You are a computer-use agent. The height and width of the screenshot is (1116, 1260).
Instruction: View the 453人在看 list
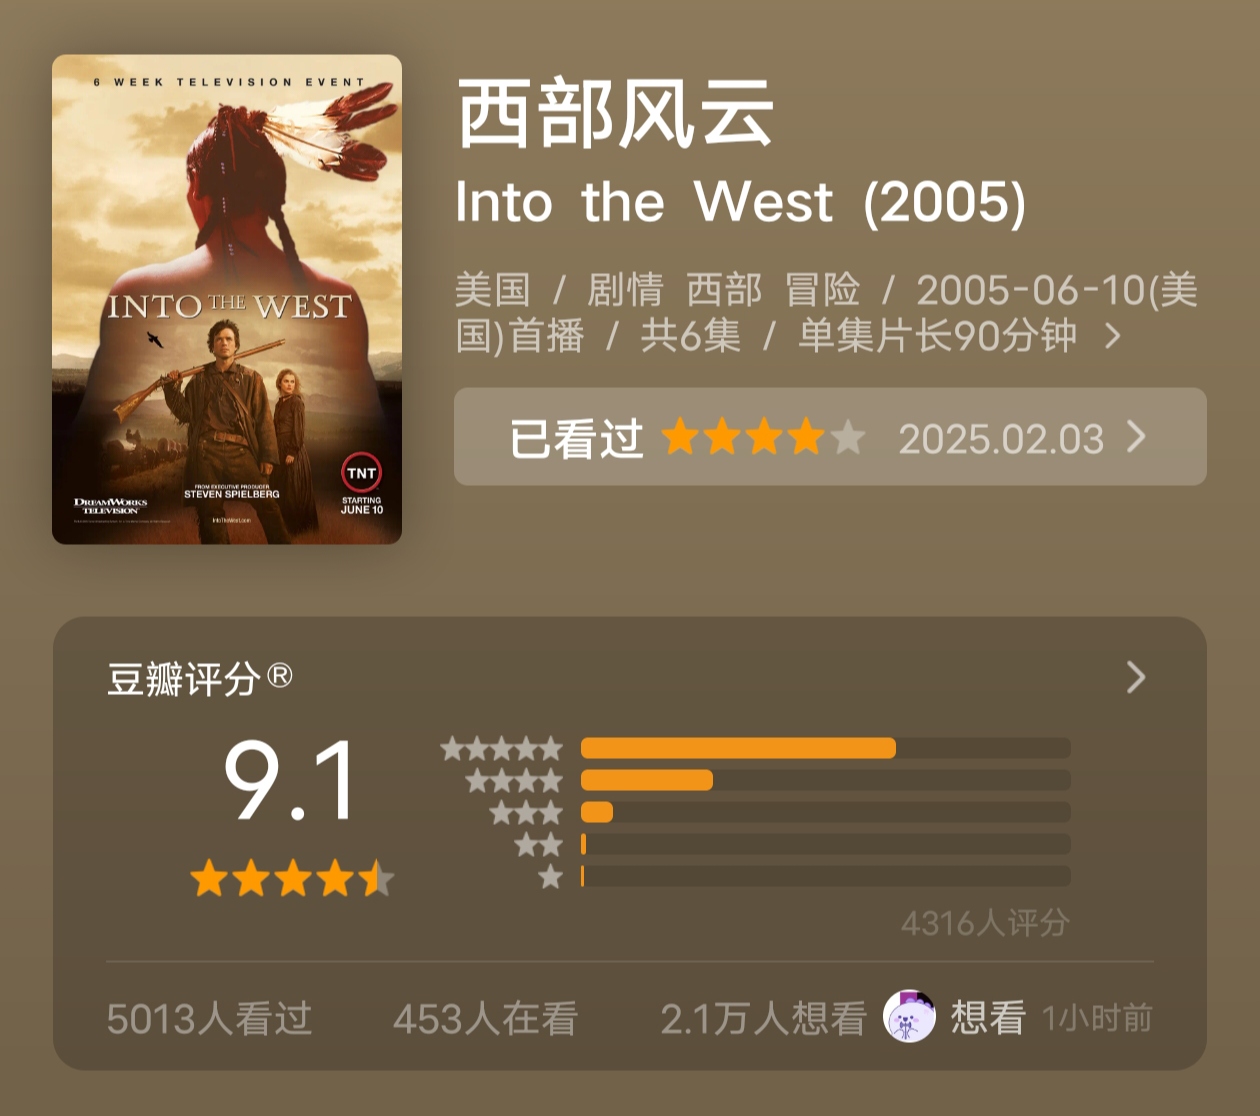[485, 1019]
